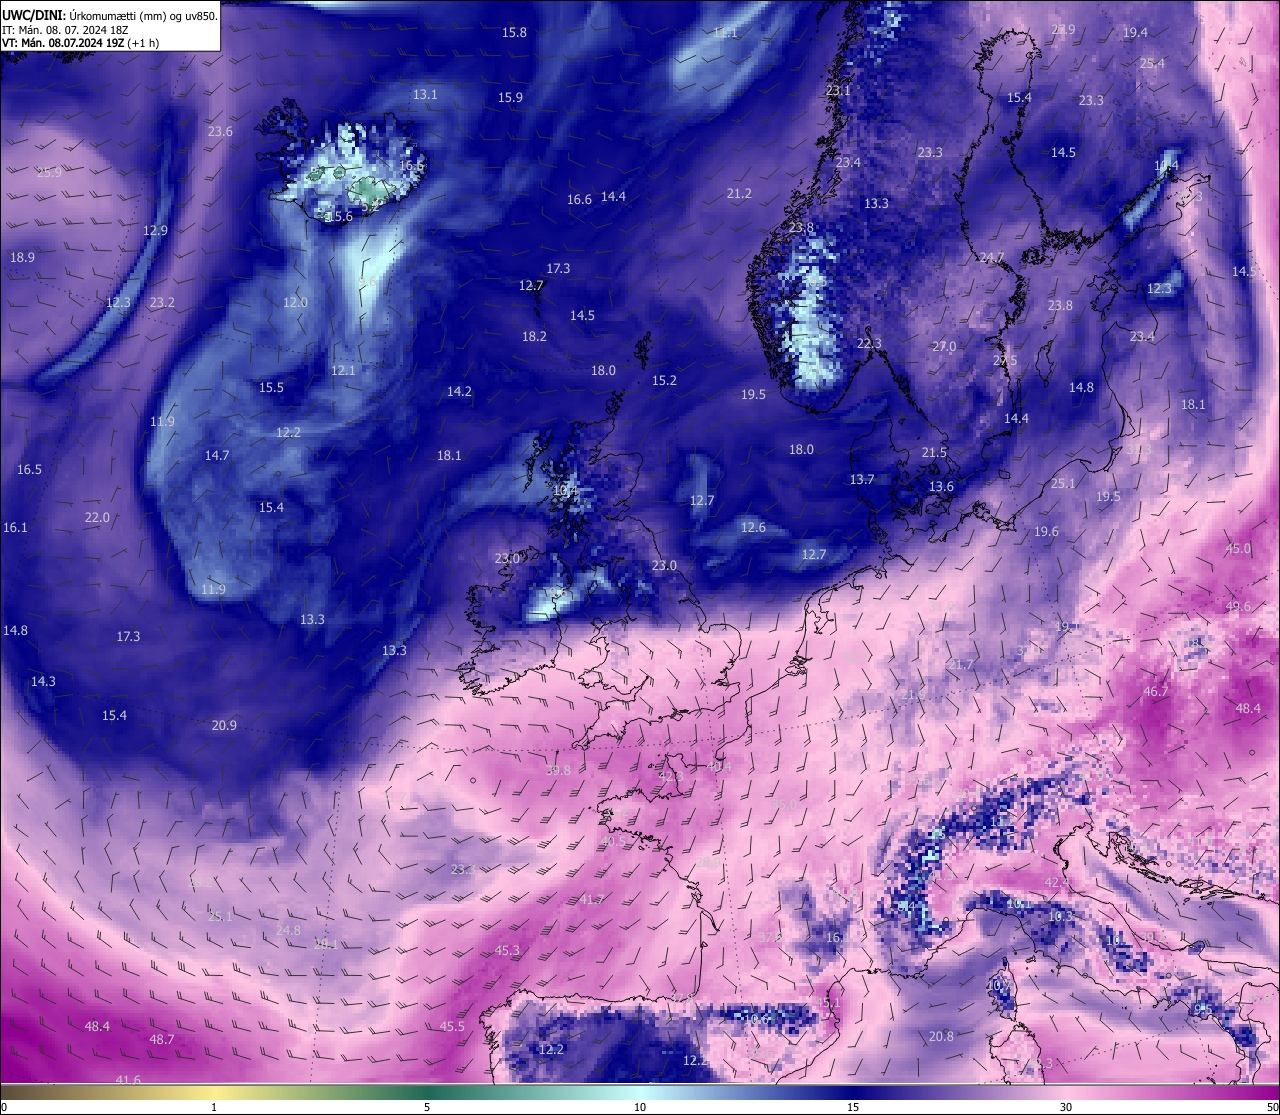The height and width of the screenshot is (1115, 1280).
Task: Click the colorbar tick label '0'
Action: tap(3, 1107)
